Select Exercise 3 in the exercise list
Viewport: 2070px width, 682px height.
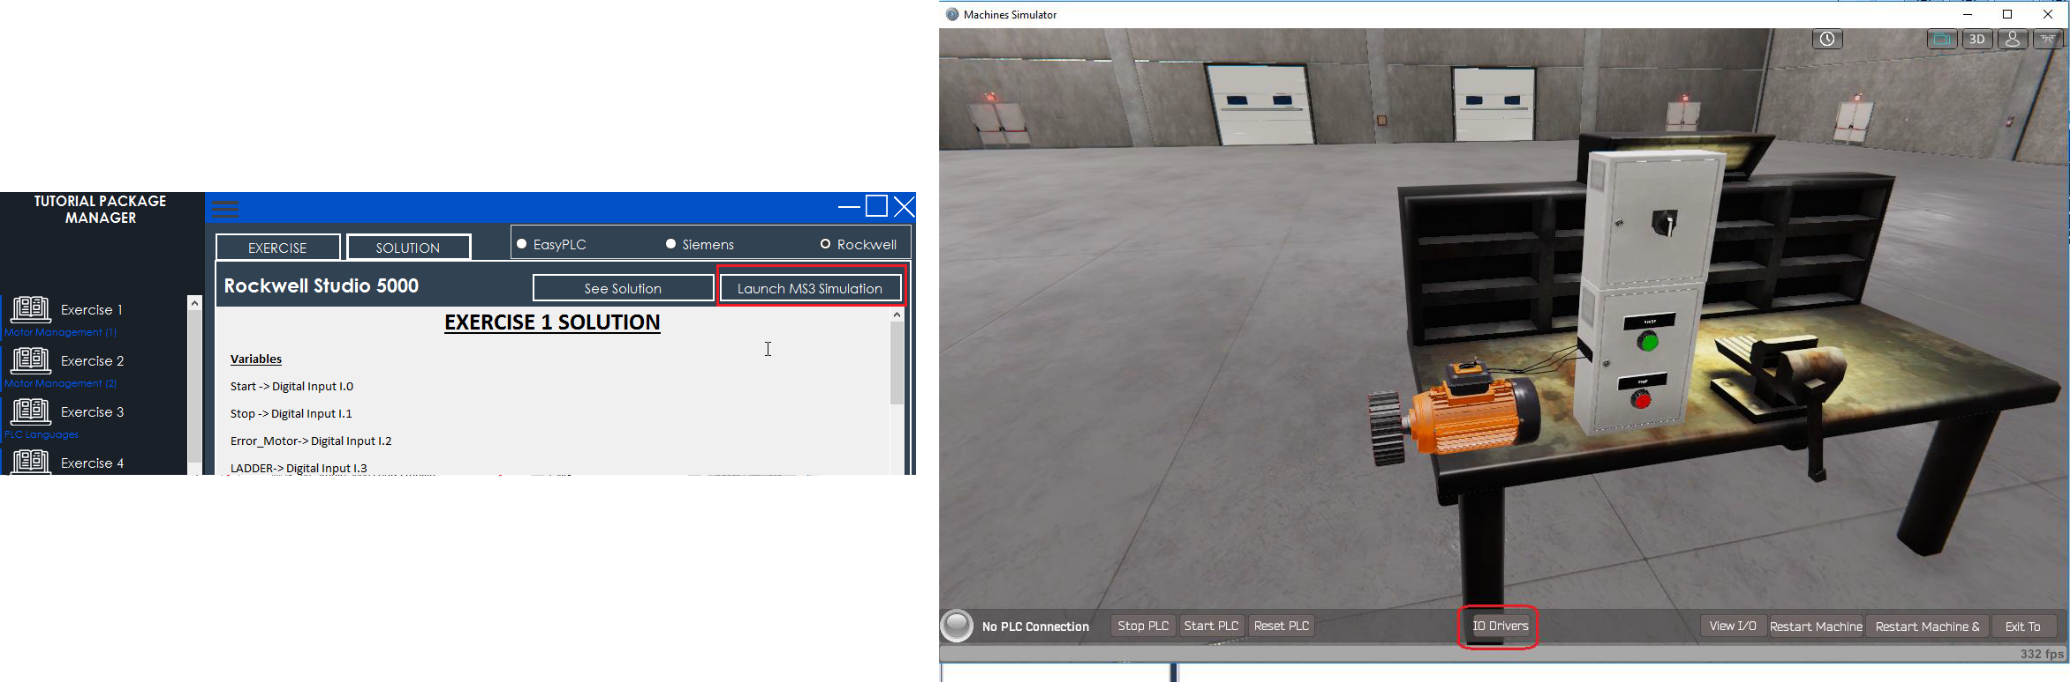(x=92, y=412)
